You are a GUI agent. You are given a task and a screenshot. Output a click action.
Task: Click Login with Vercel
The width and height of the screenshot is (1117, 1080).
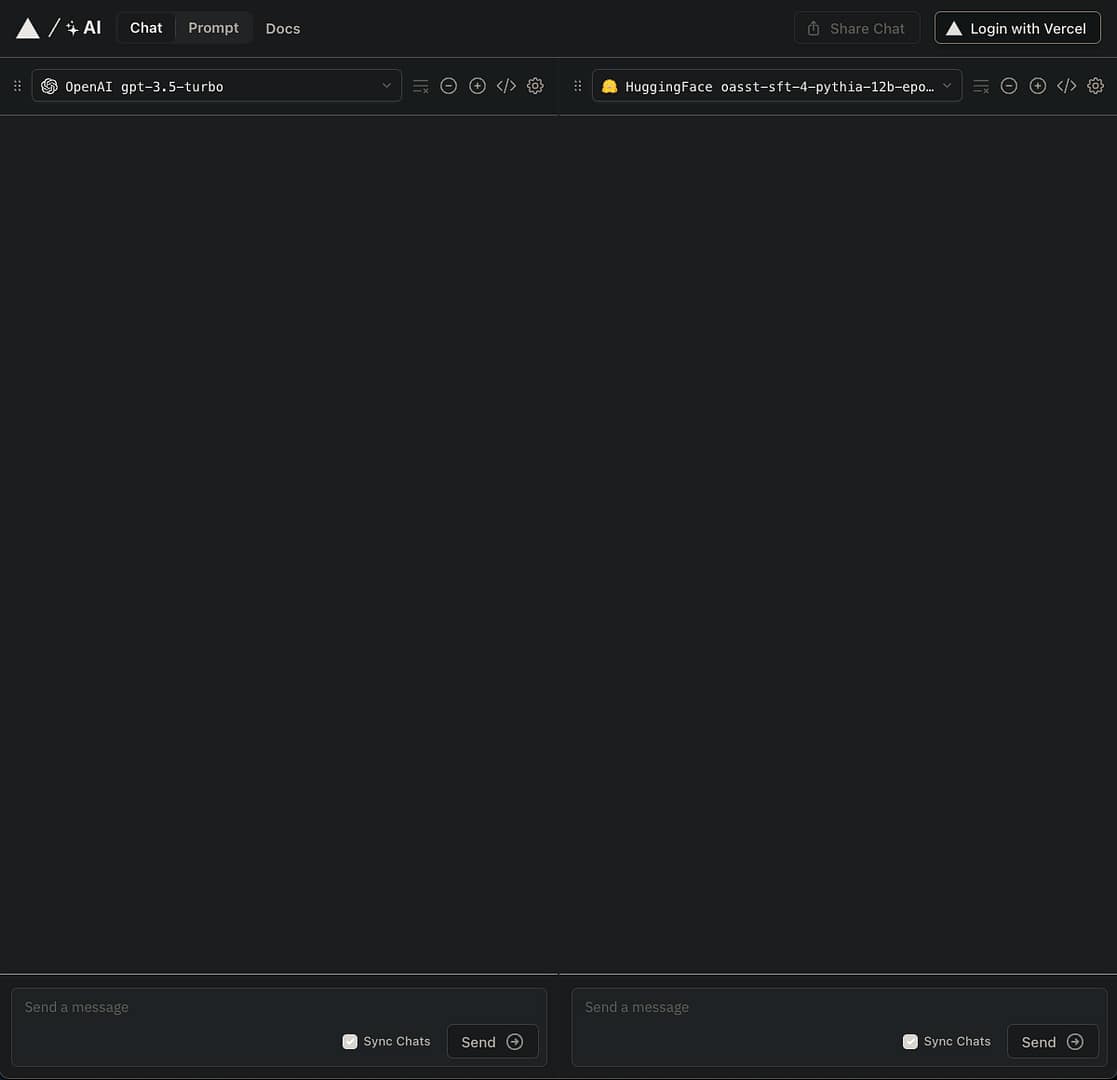pyautogui.click(x=1017, y=27)
